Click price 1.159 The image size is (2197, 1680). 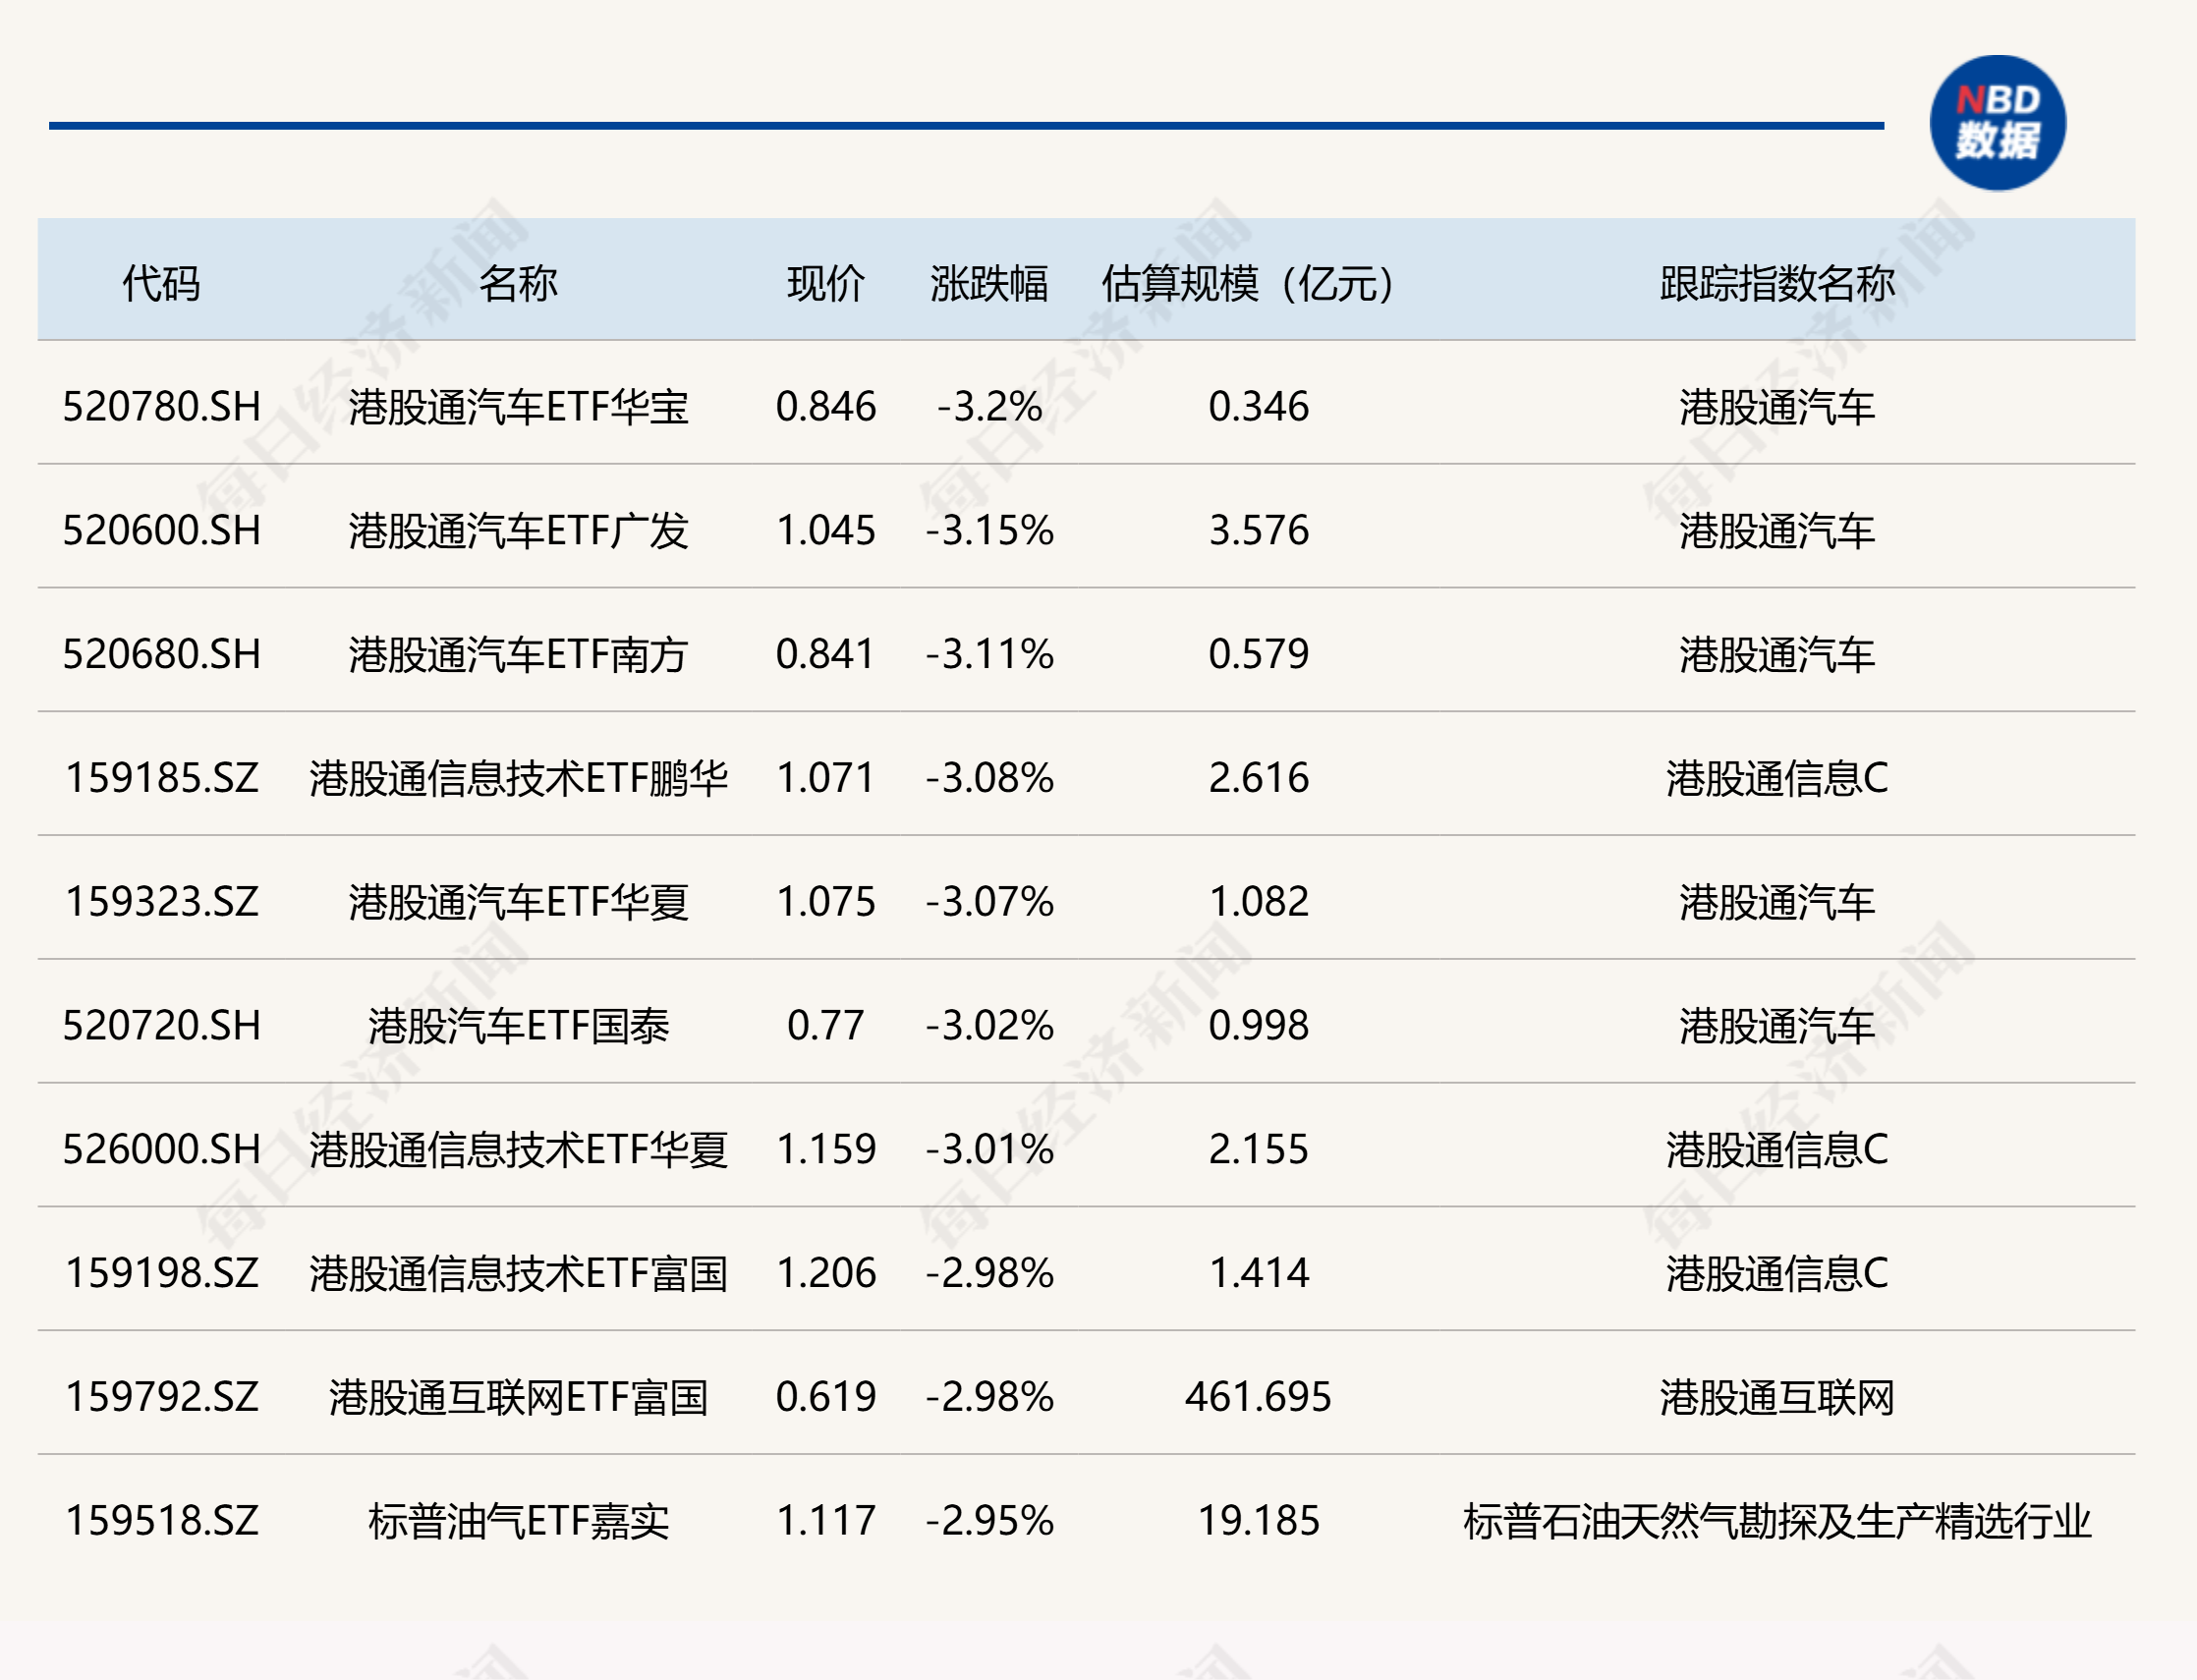pos(826,1150)
